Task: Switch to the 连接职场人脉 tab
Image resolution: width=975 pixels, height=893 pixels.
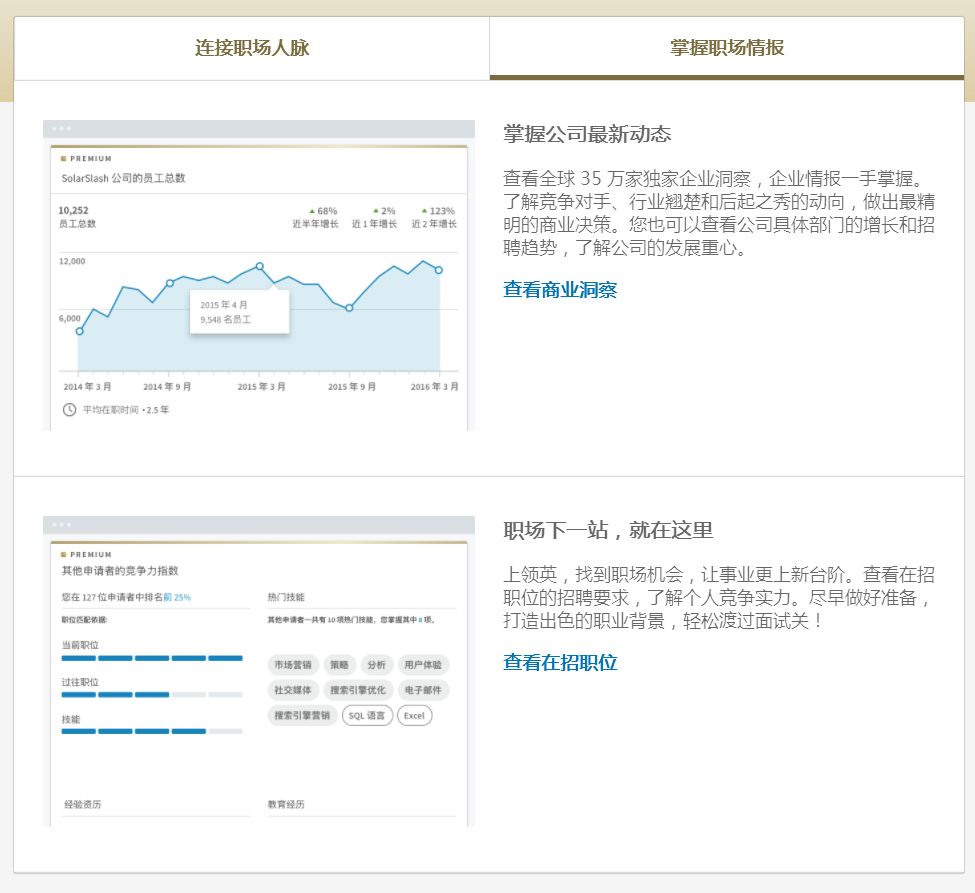Action: tap(252, 48)
